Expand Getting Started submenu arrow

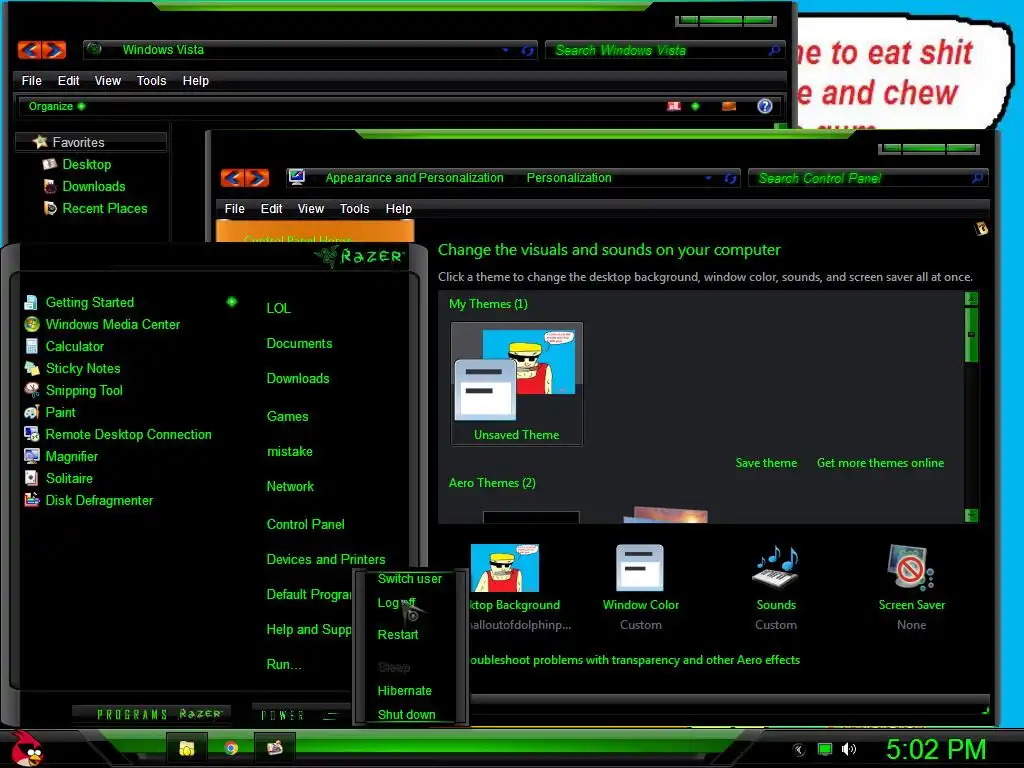click(x=231, y=302)
